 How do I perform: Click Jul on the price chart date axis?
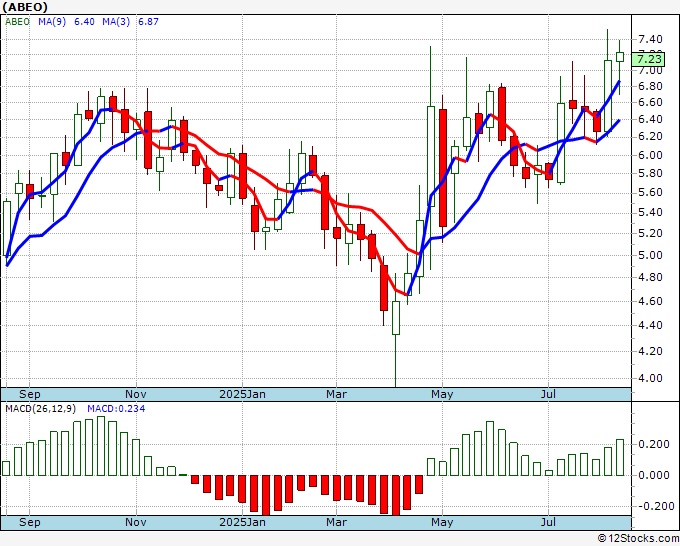point(548,394)
